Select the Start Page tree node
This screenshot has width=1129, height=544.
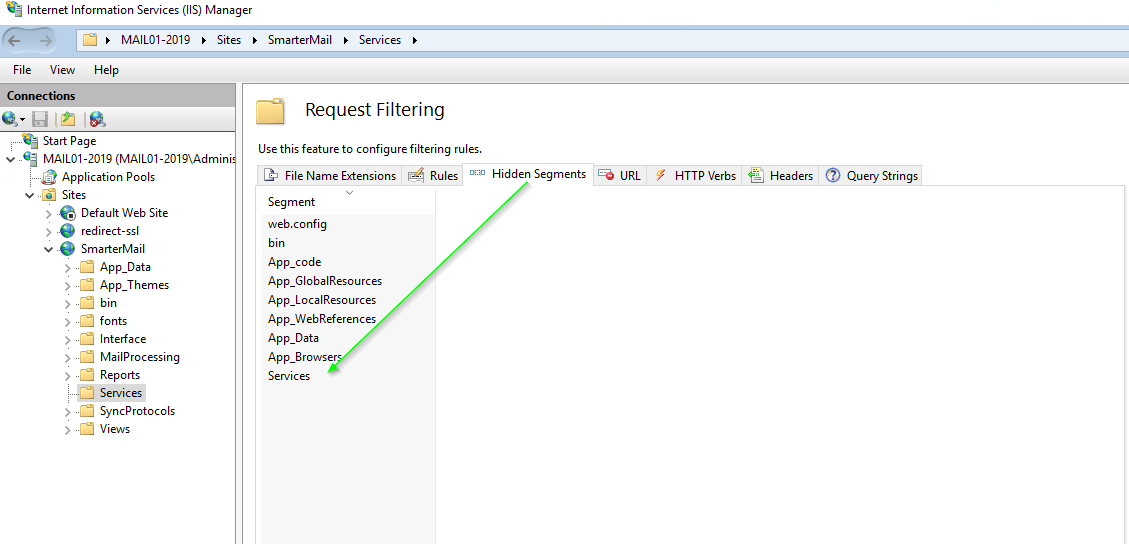pyautogui.click(x=69, y=141)
